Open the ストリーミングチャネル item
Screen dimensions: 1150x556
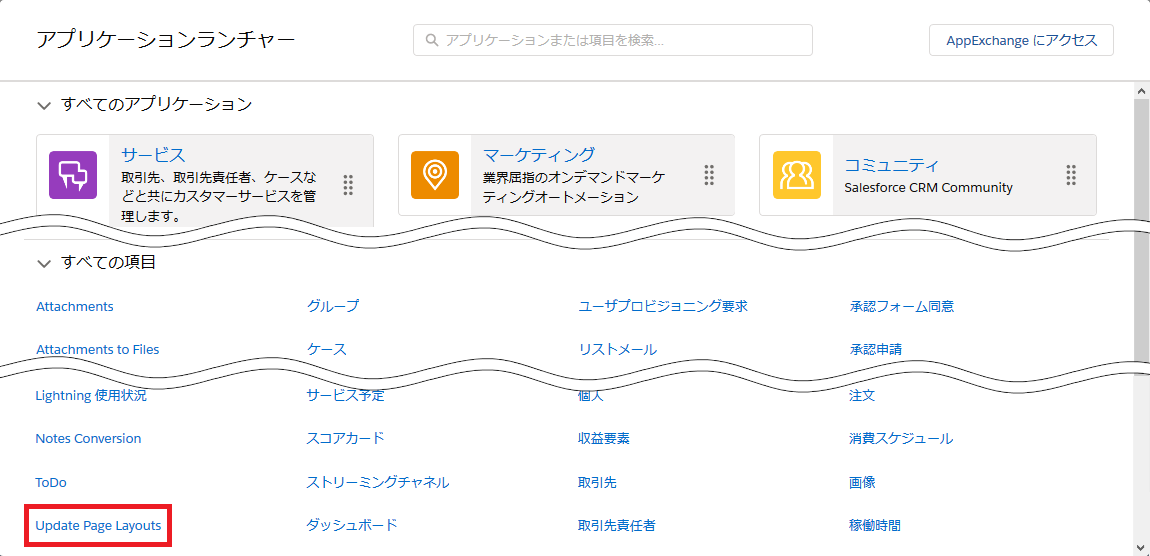378,483
